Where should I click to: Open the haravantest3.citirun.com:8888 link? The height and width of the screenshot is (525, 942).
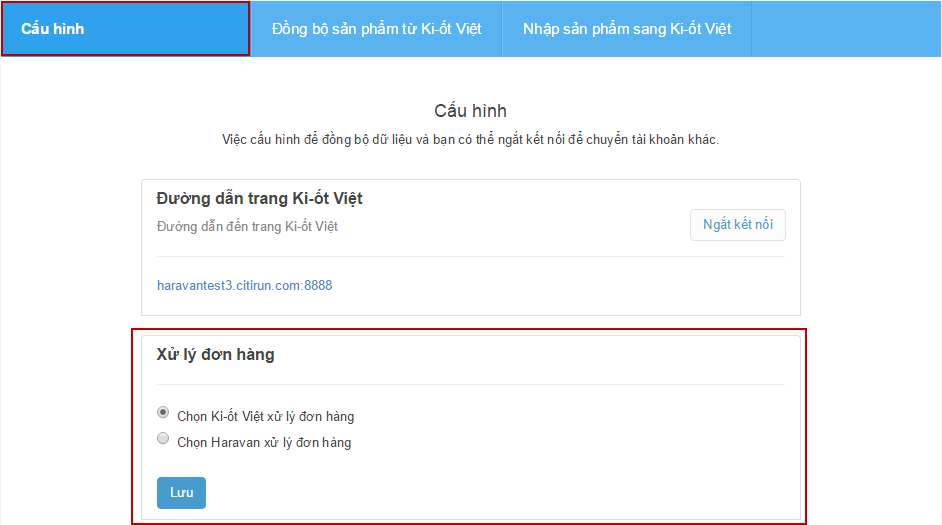[x=245, y=285]
